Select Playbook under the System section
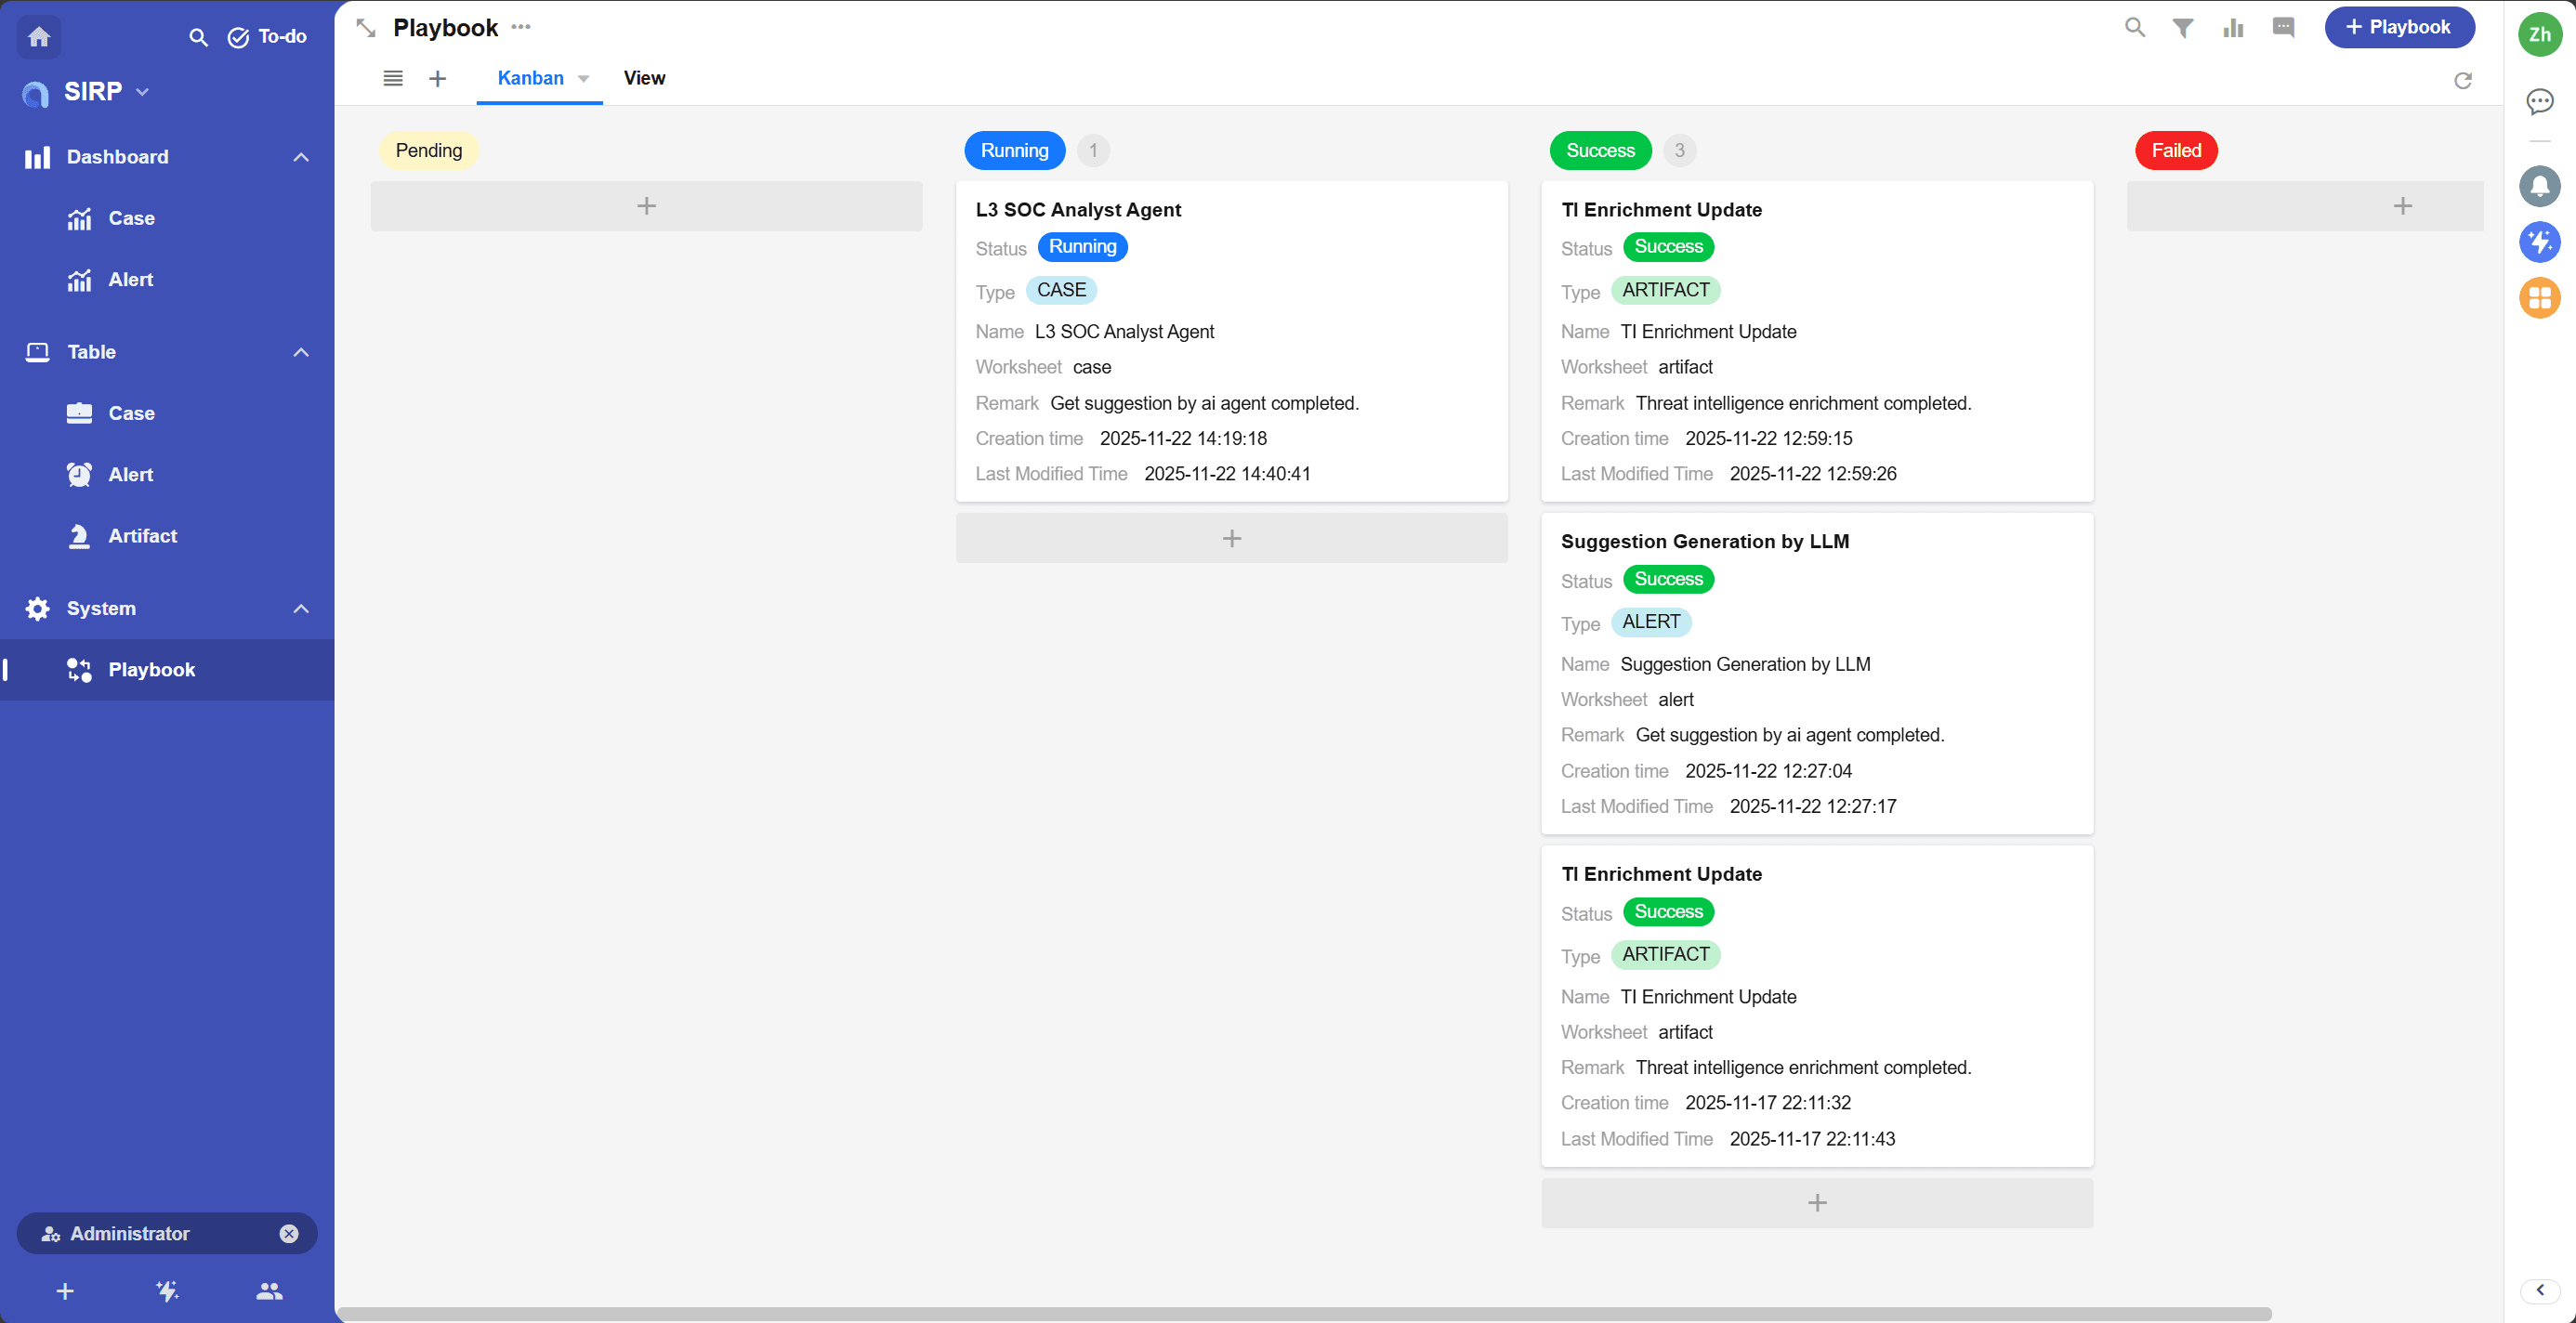Image resolution: width=2576 pixels, height=1323 pixels. coord(151,669)
